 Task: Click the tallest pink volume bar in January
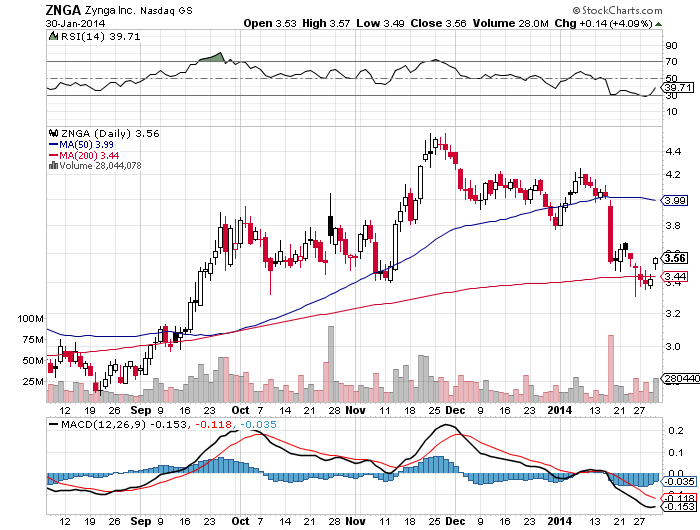point(611,368)
